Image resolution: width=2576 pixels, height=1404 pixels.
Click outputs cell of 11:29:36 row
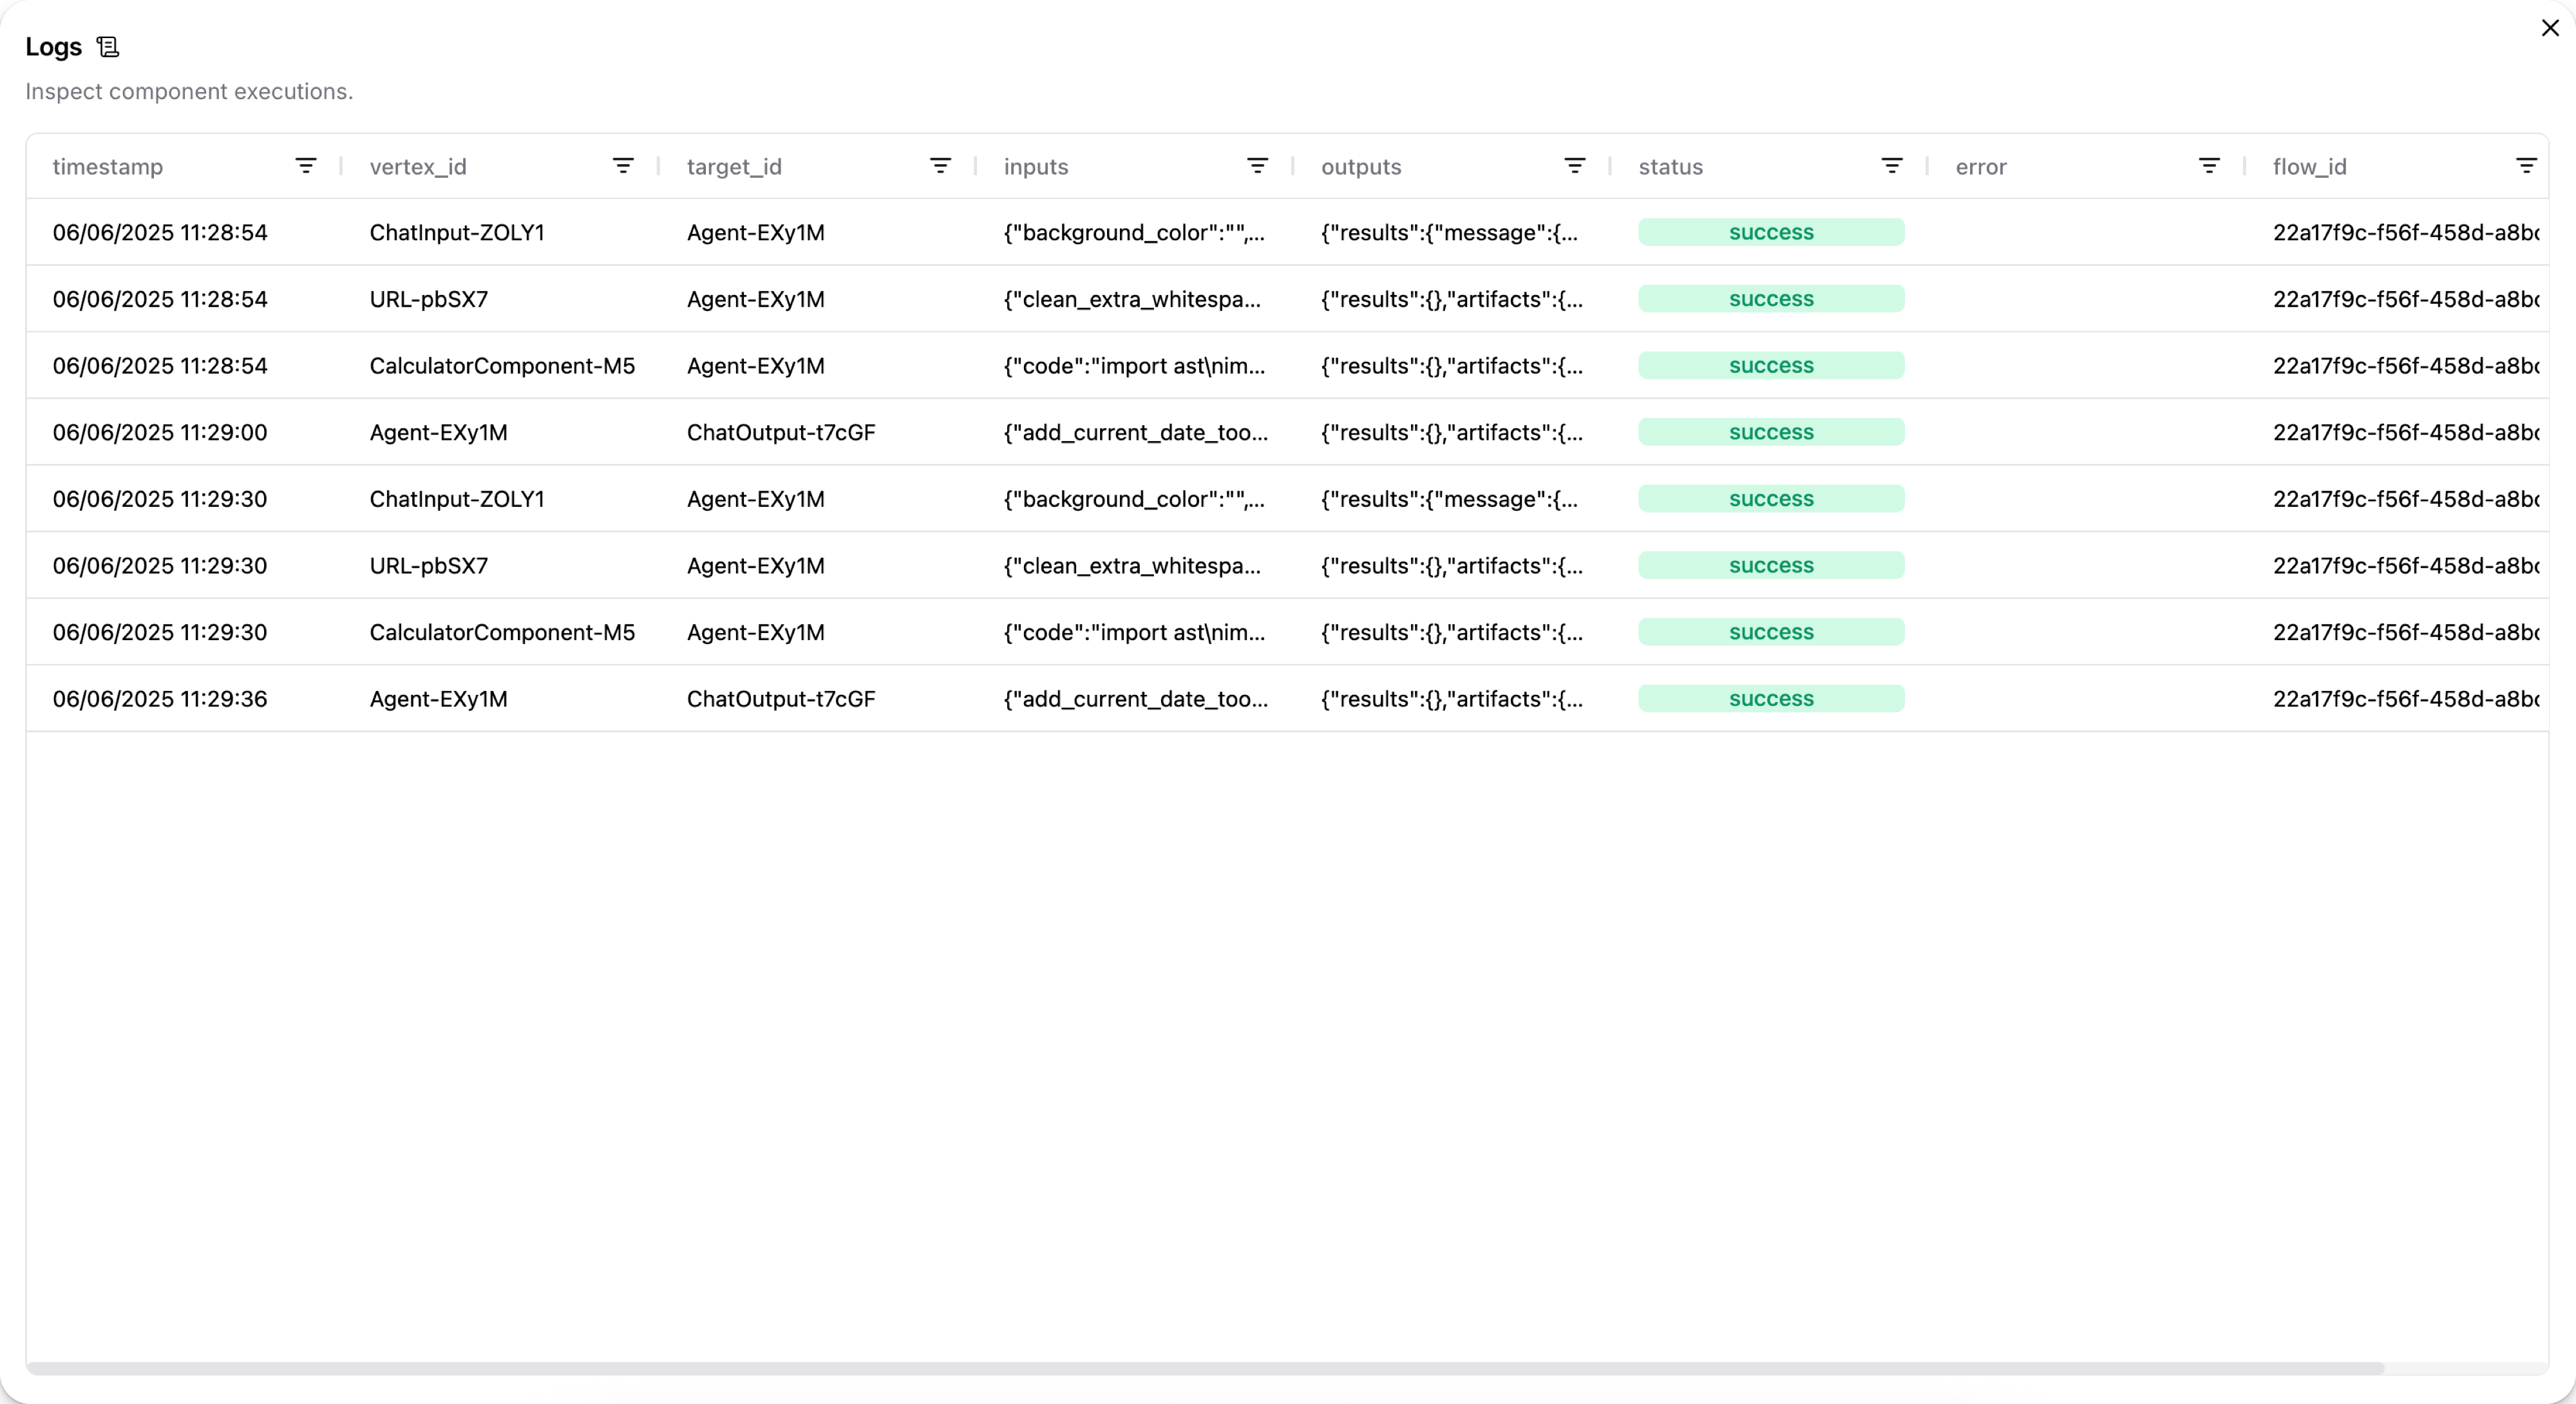(x=1451, y=699)
